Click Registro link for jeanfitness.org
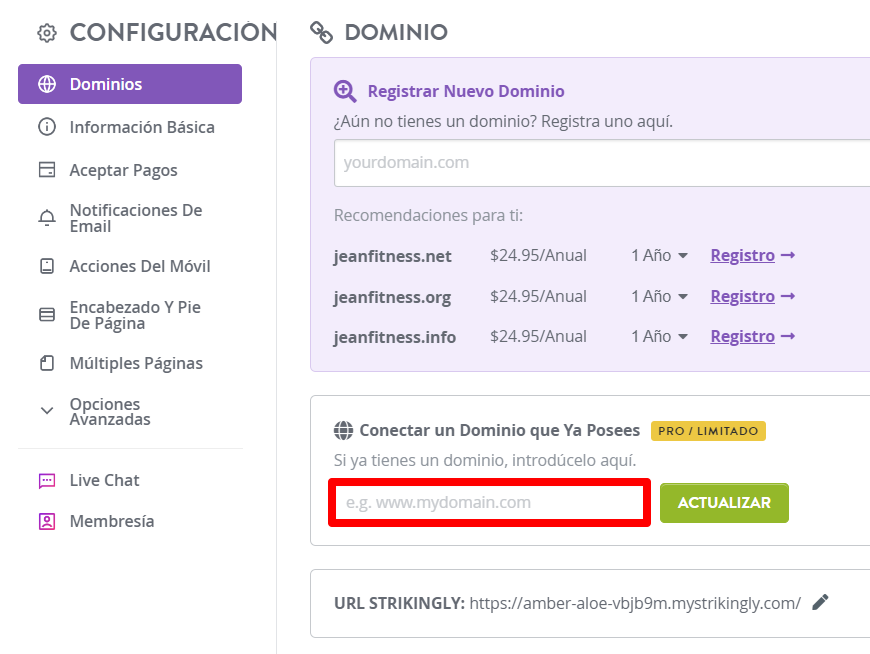Image resolution: width=870 pixels, height=654 pixels. tap(742, 296)
